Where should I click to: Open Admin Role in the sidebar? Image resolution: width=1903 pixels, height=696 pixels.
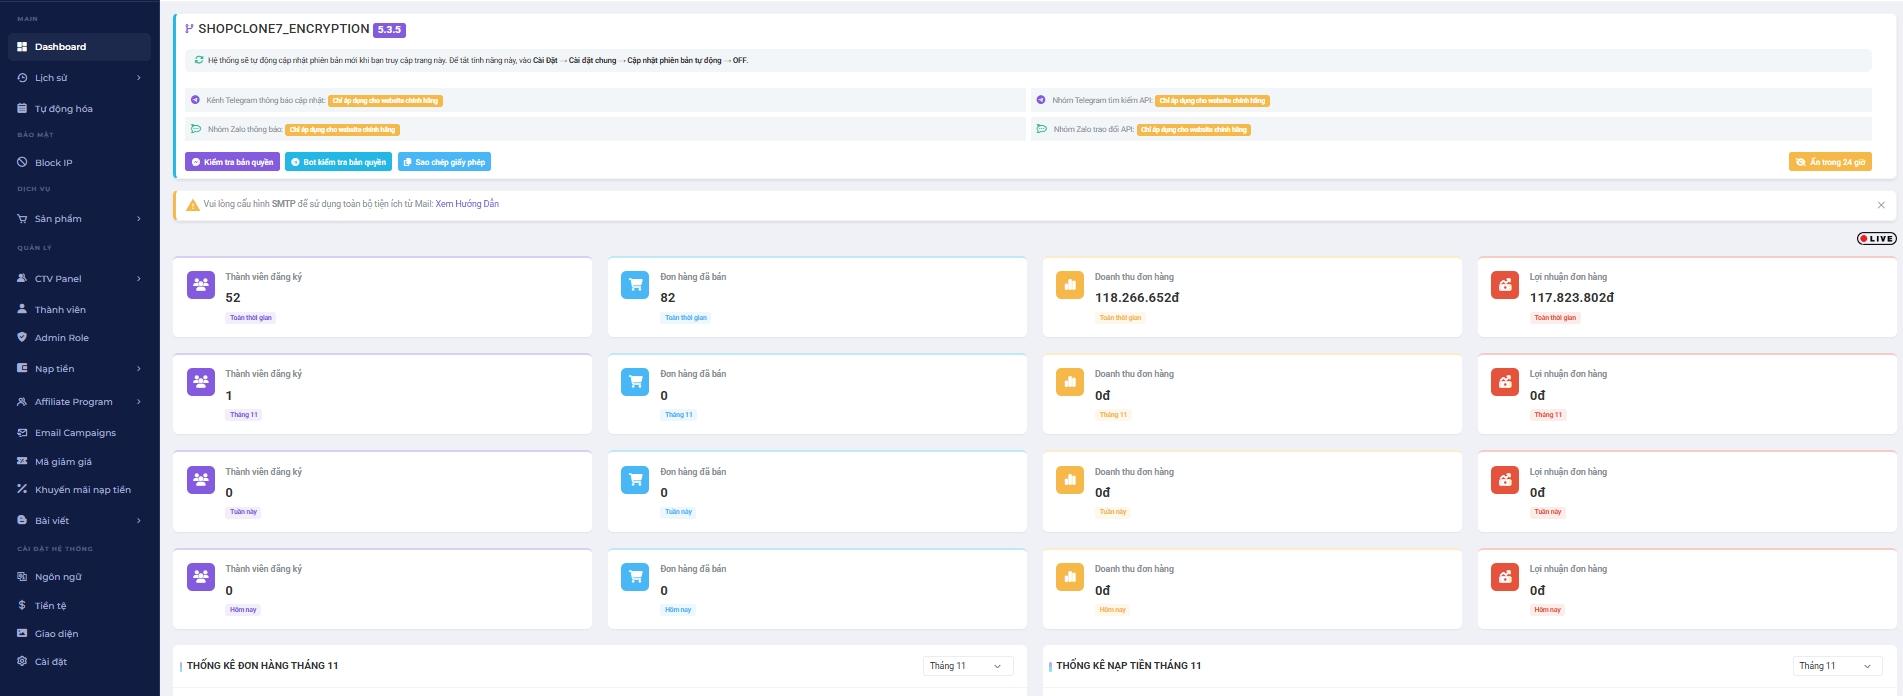(61, 338)
